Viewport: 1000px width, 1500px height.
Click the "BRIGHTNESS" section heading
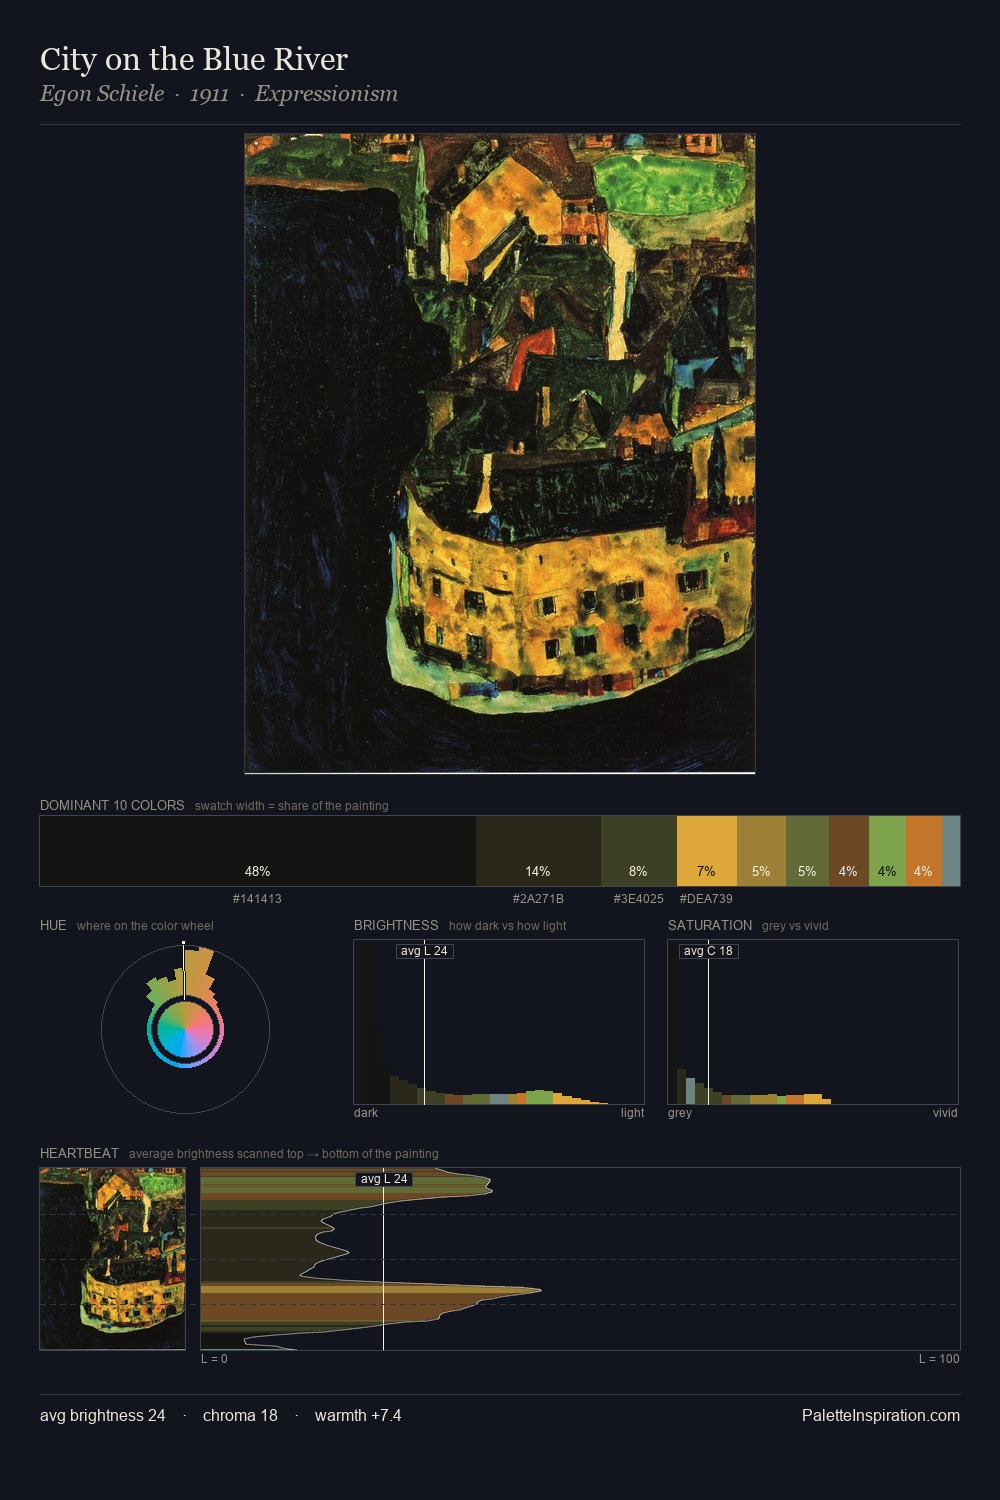tap(396, 925)
